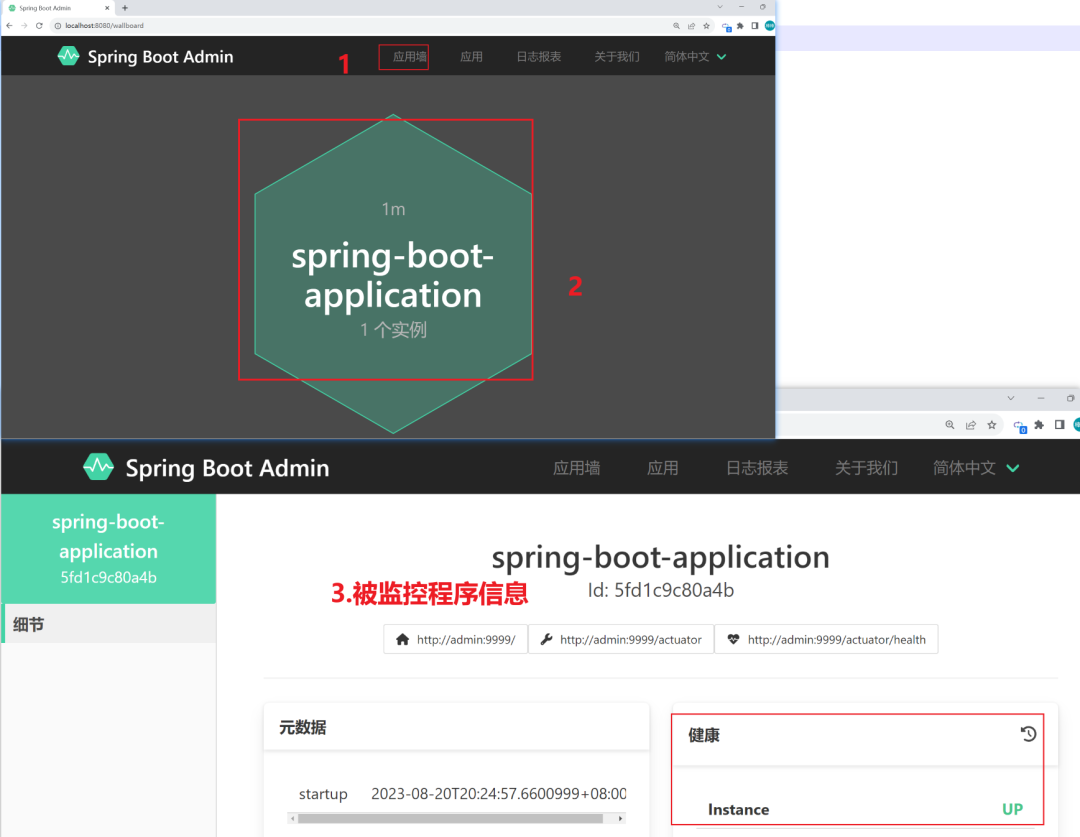The width and height of the screenshot is (1080, 837).
Task: Open 简体中文 language dropdown in wallboard window
Action: coord(695,56)
